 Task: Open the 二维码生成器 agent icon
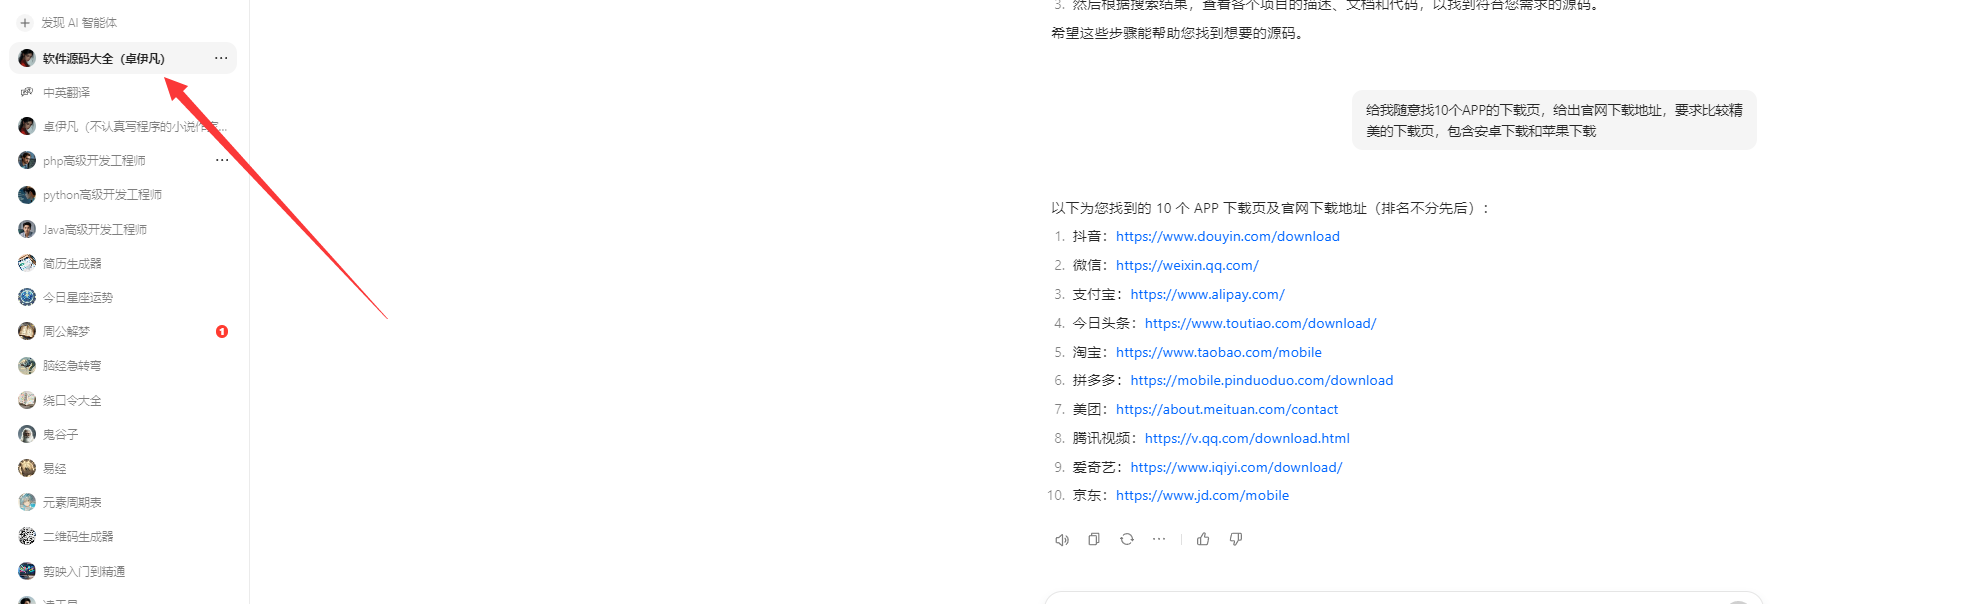pos(27,536)
